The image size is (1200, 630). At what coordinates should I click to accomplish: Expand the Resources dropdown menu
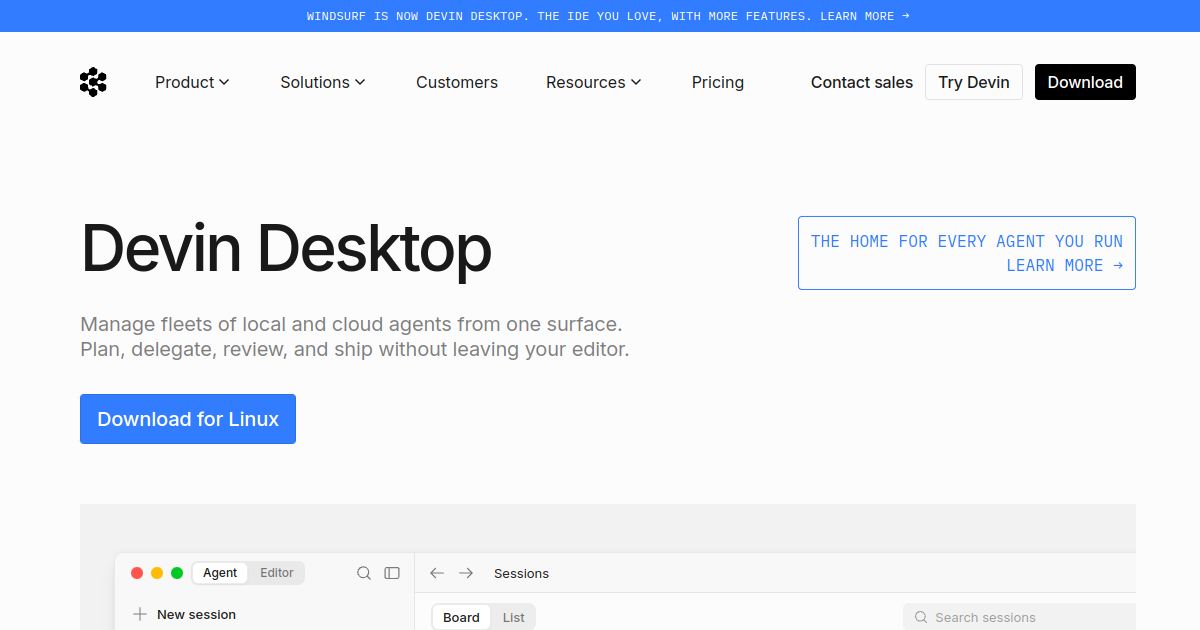594,82
